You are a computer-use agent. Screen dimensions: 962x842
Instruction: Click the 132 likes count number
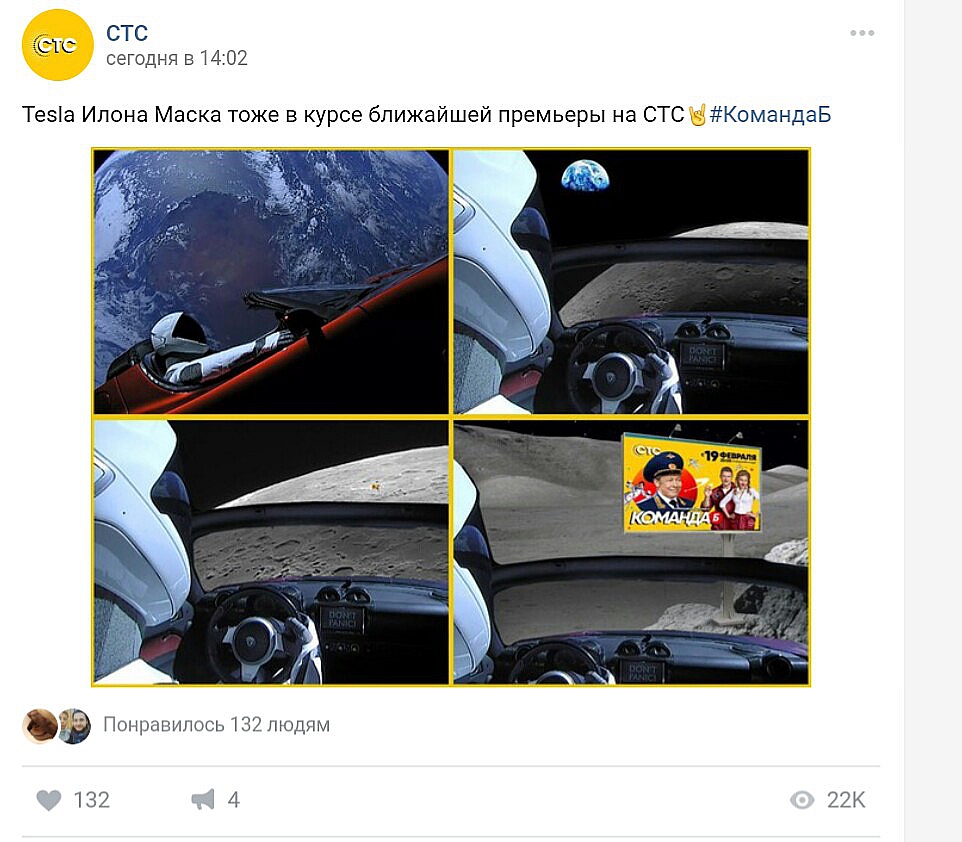click(91, 800)
